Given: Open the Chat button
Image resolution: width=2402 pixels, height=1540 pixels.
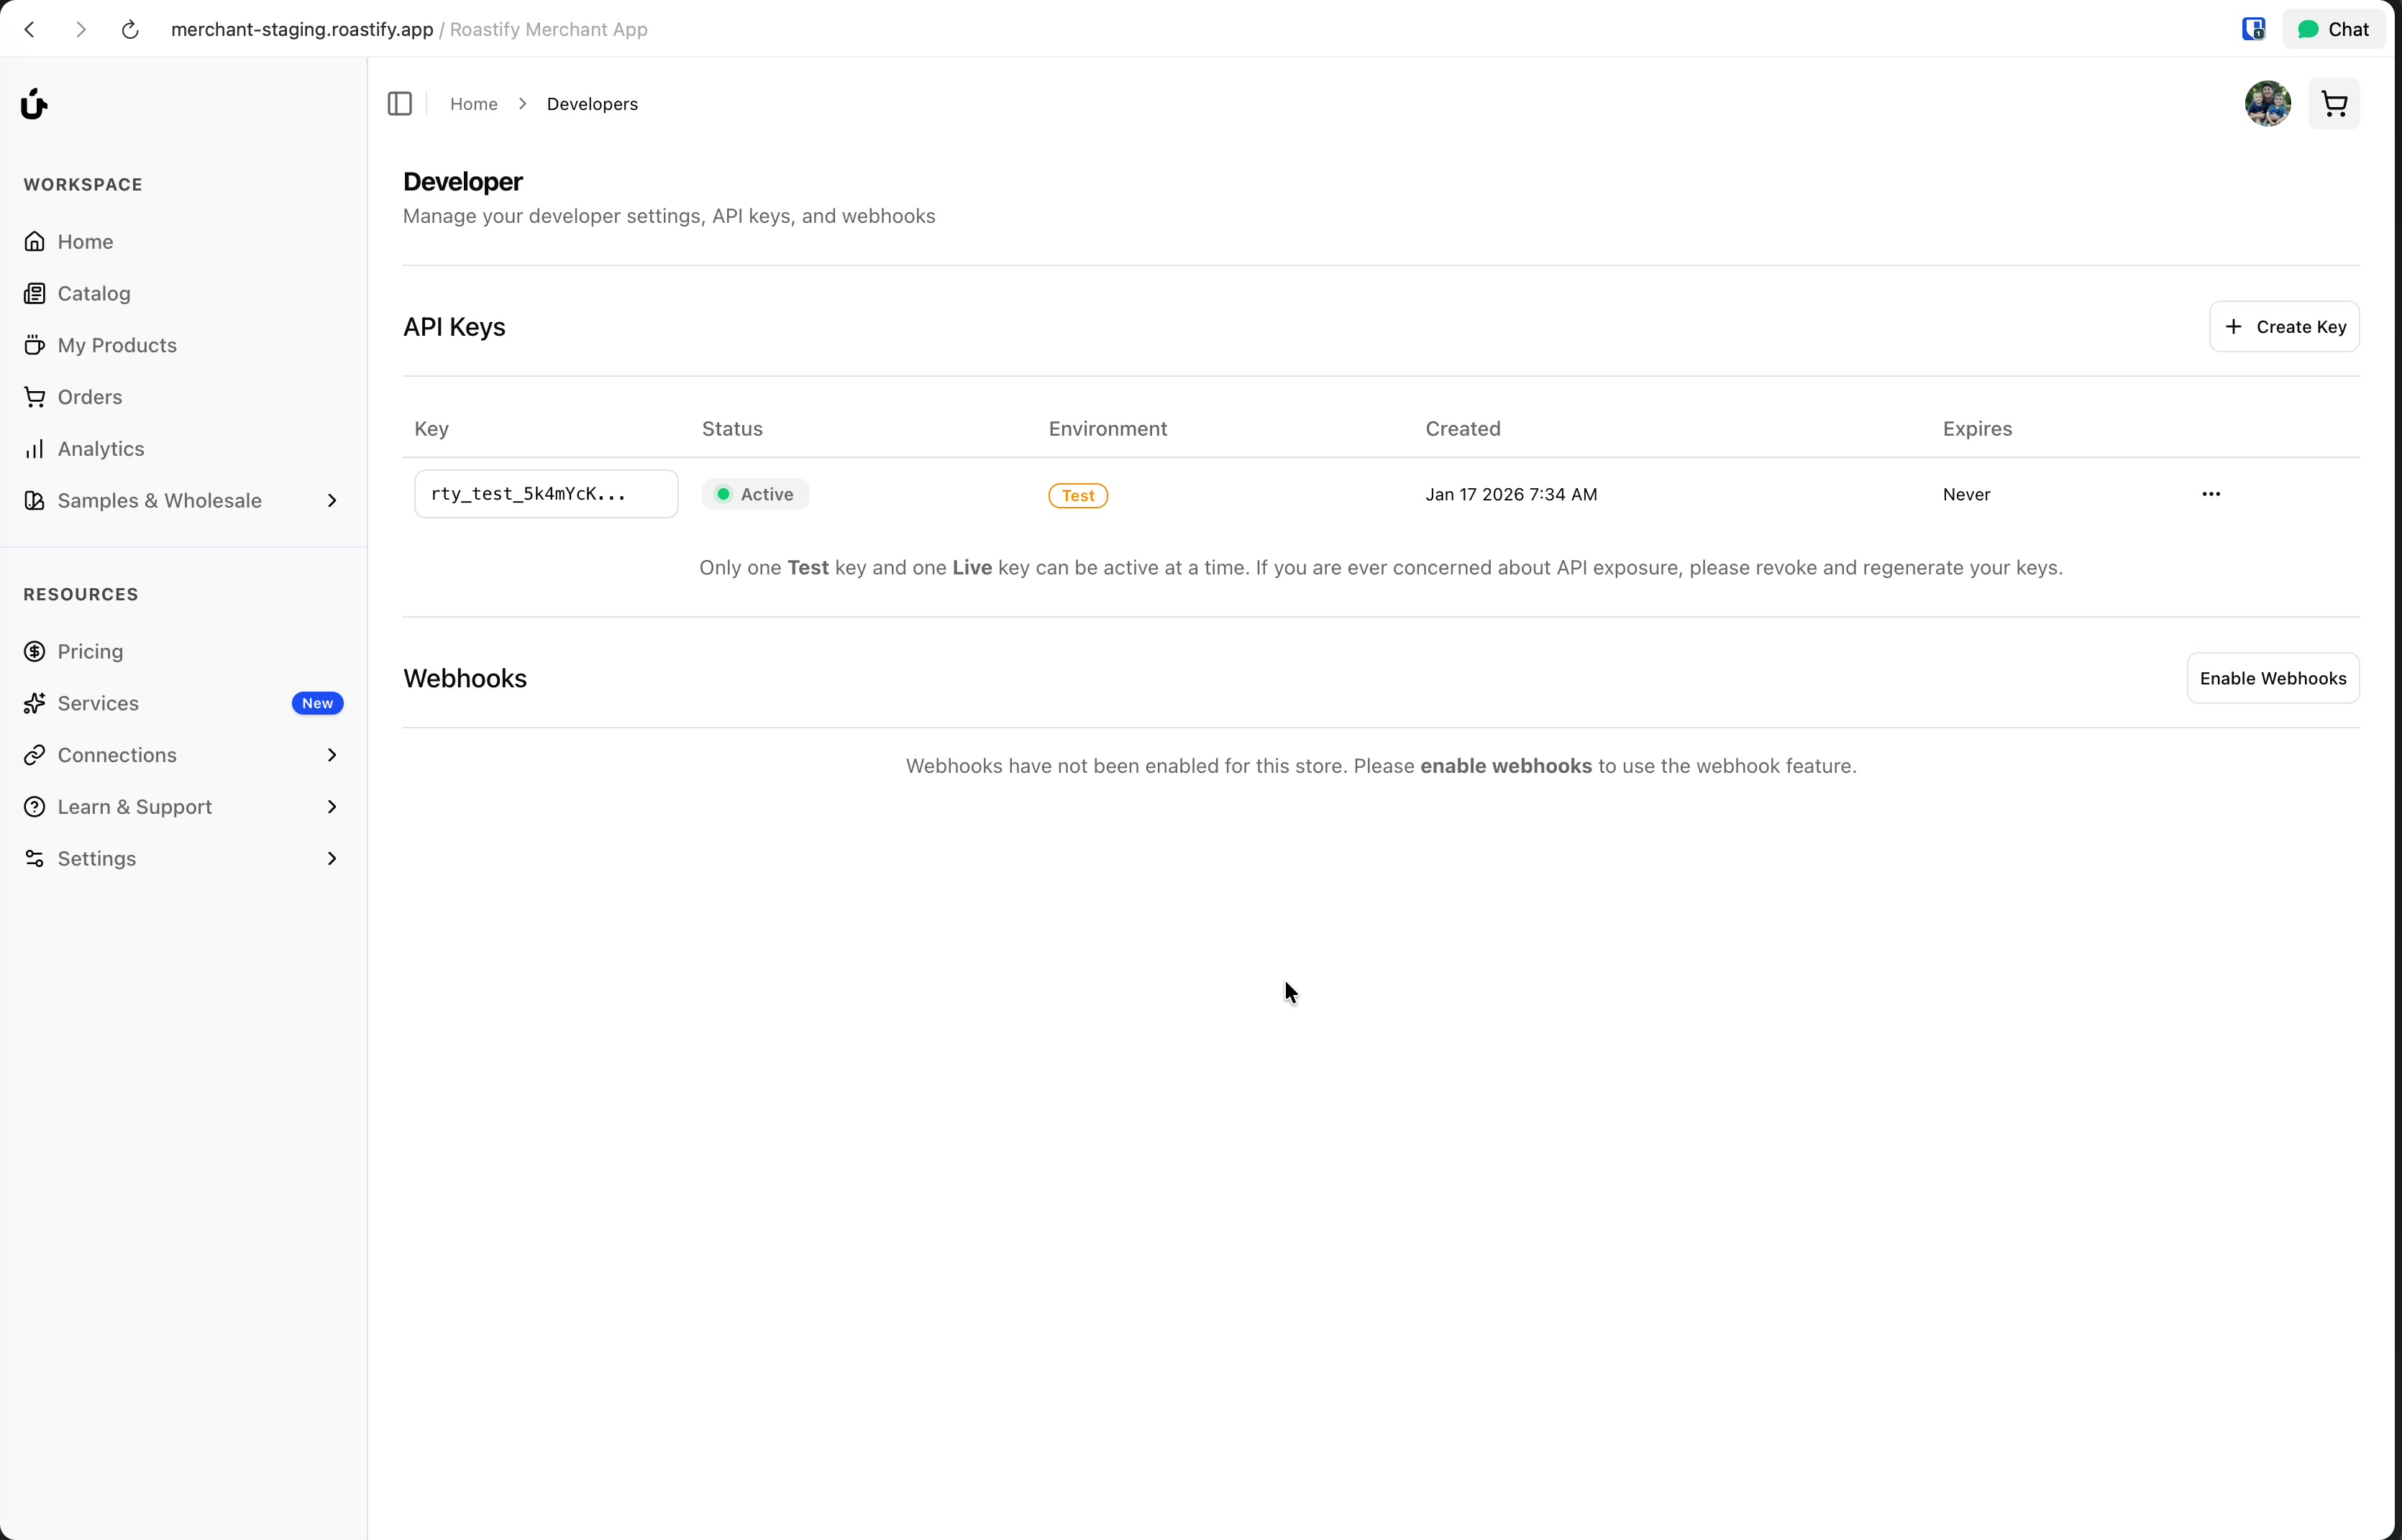Looking at the screenshot, I should pos(2333,30).
